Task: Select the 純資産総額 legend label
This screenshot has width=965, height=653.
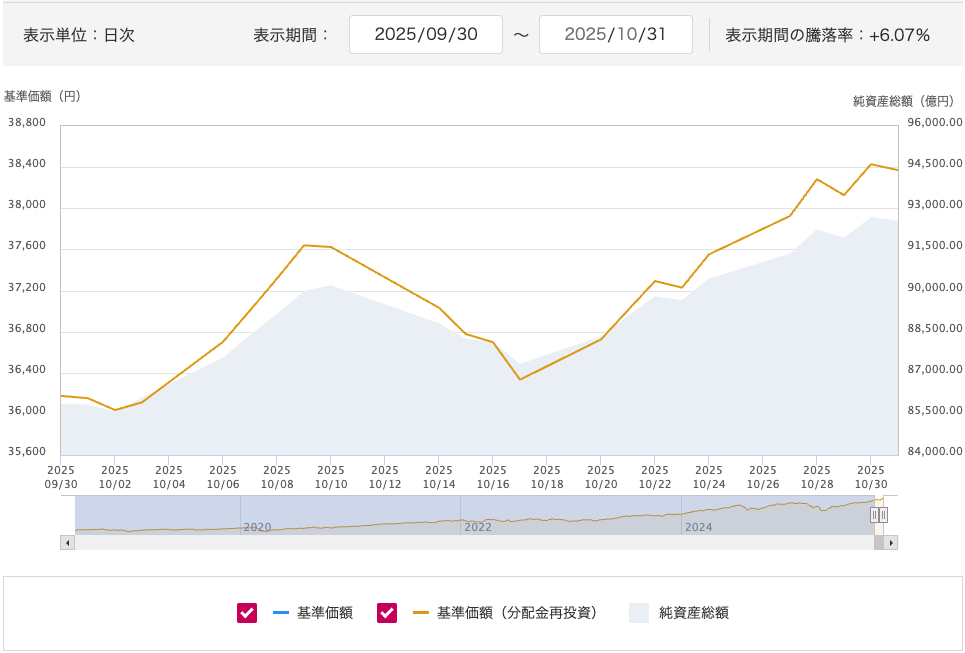Action: [693, 613]
